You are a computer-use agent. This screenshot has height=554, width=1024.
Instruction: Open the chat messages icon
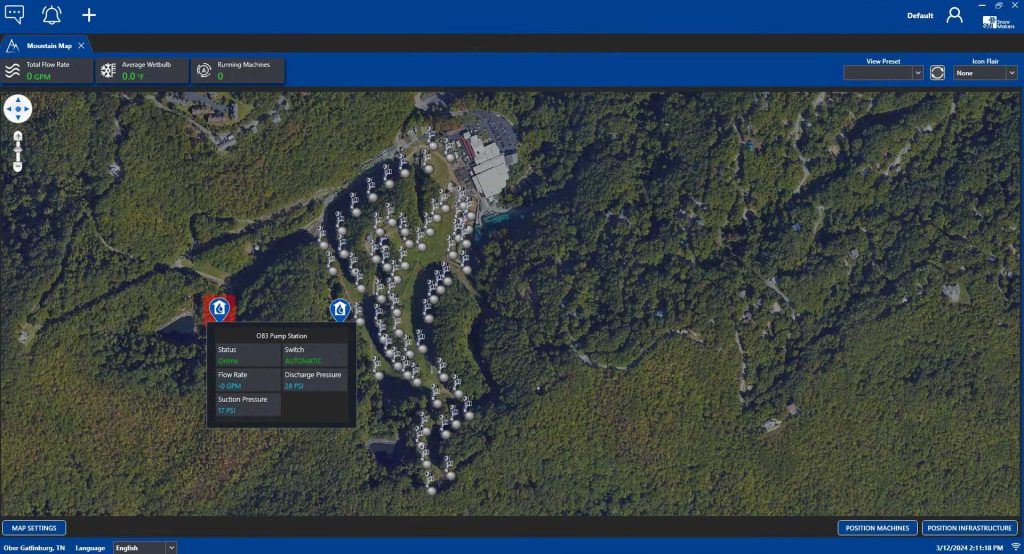pos(14,15)
